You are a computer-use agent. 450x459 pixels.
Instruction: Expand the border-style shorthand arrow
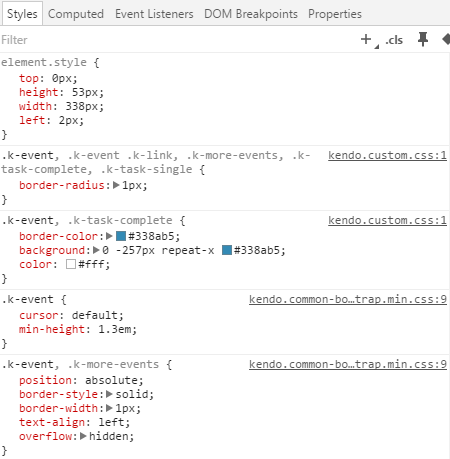[109, 394]
